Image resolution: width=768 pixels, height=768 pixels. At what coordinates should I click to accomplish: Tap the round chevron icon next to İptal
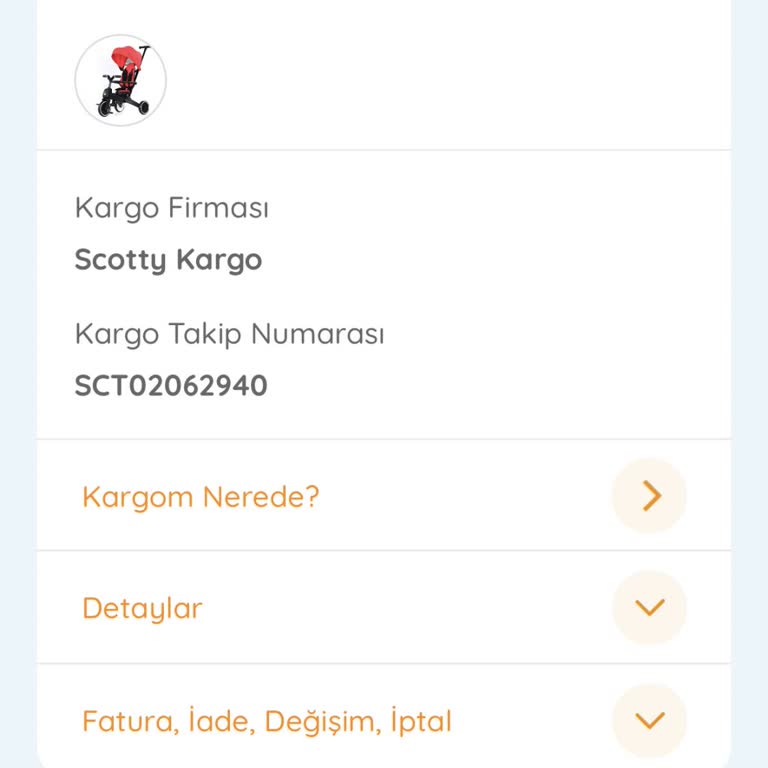coord(649,720)
